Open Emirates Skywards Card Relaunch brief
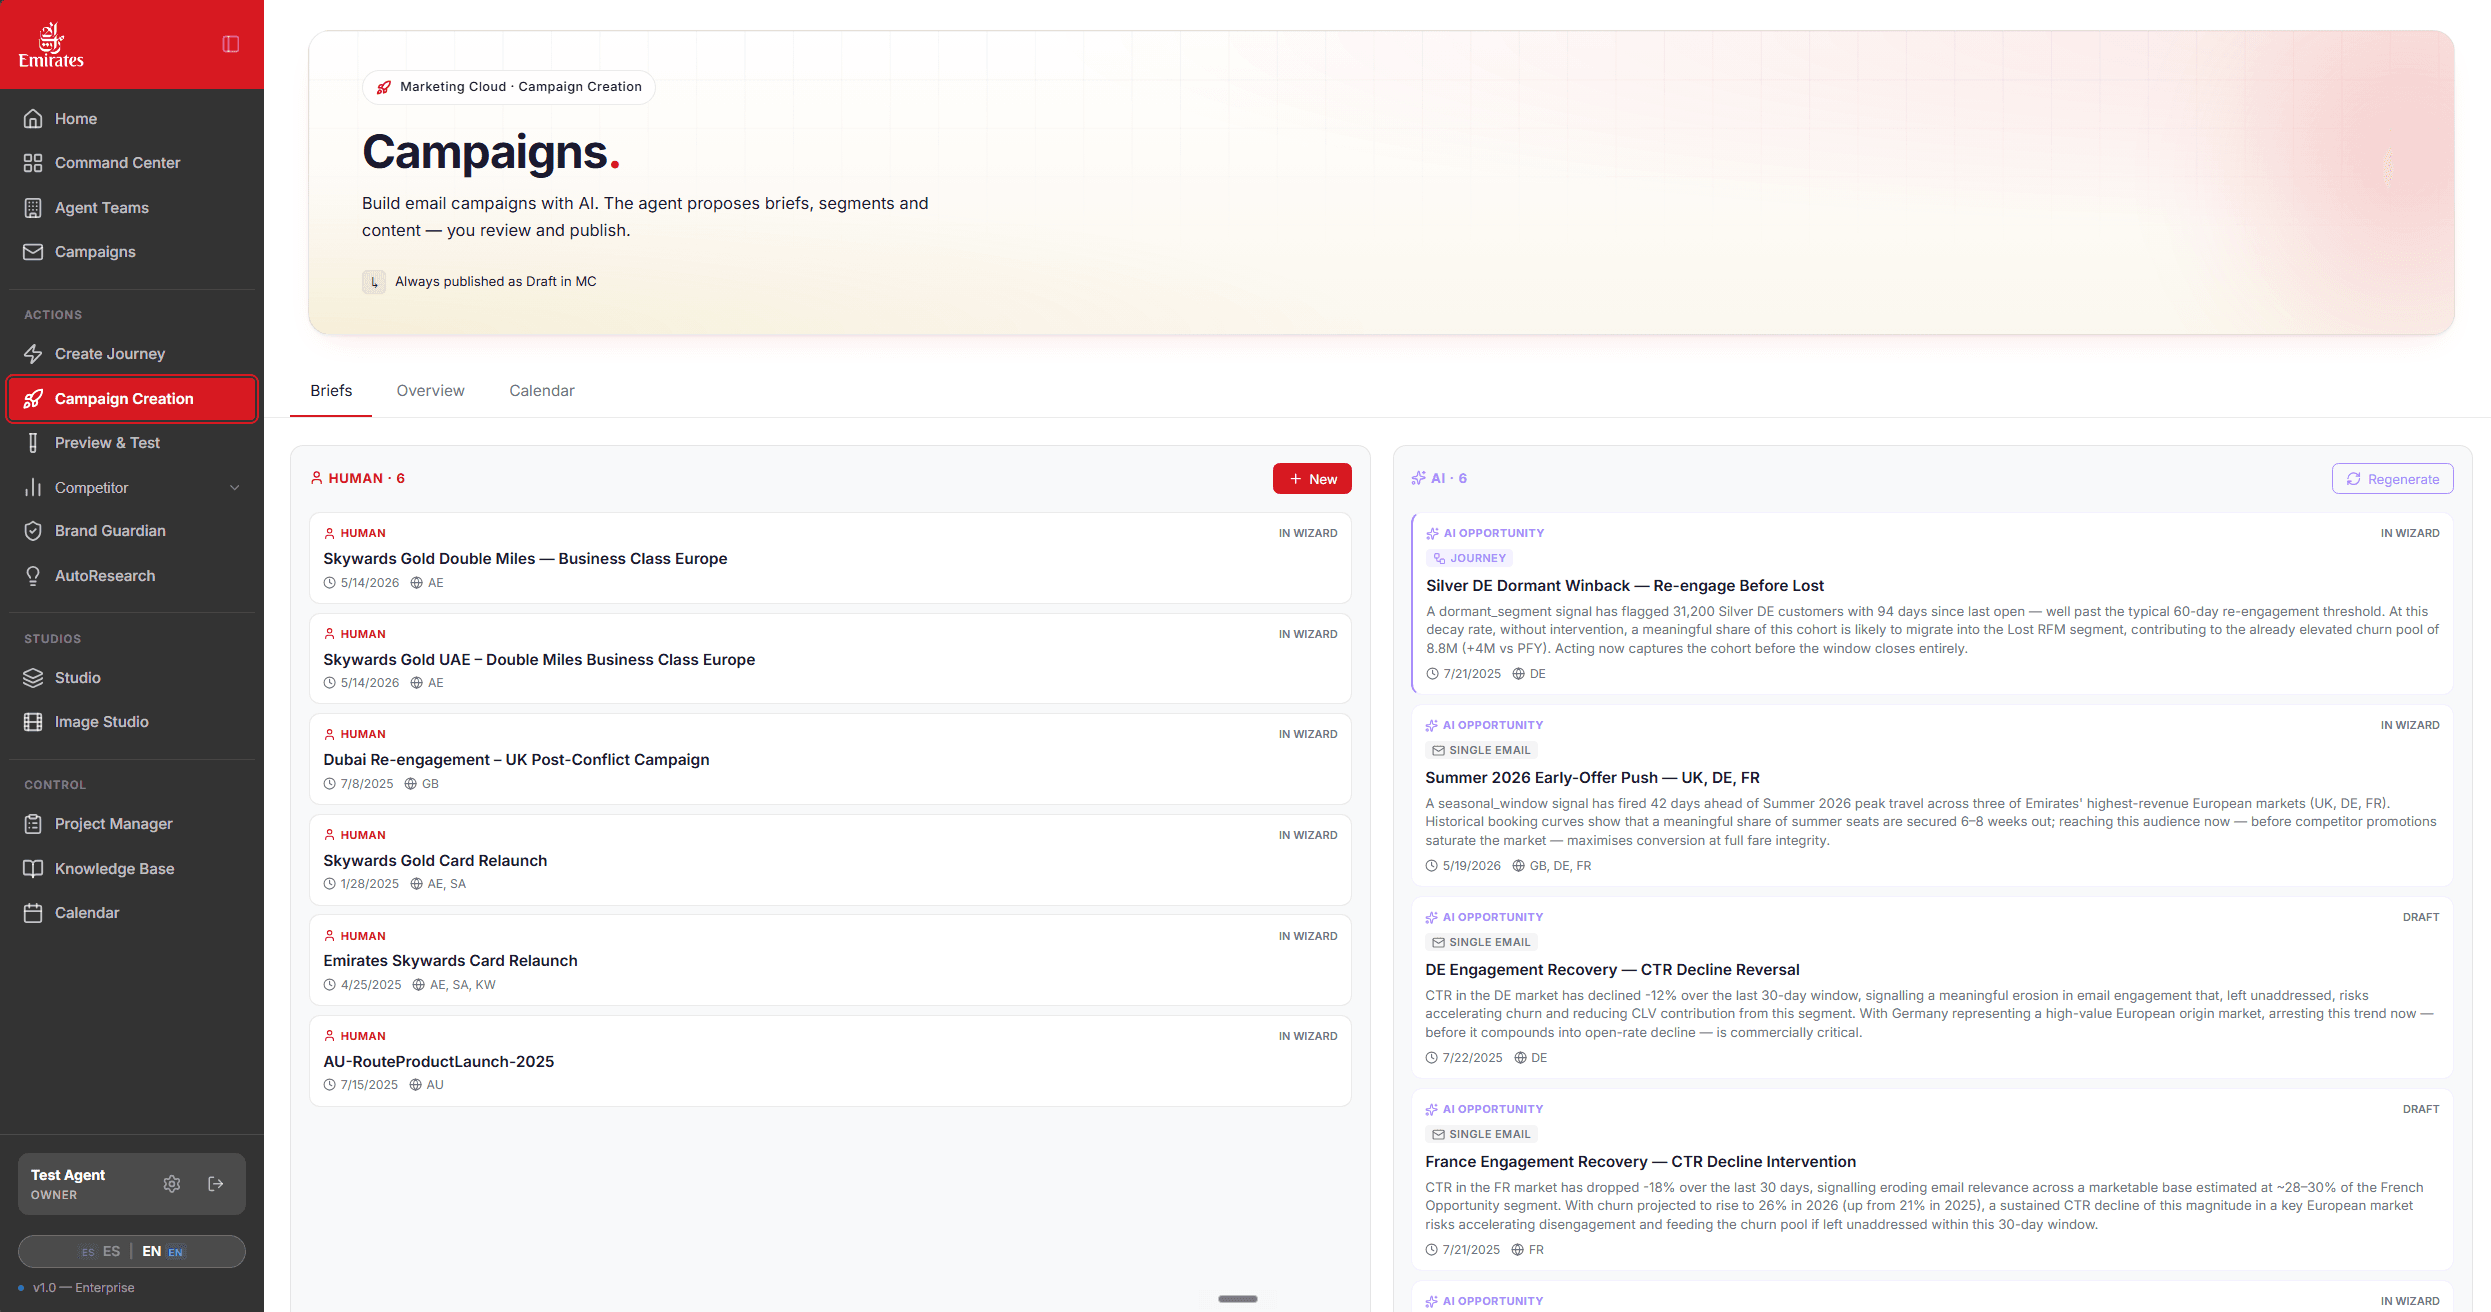2491x1312 pixels. (x=830, y=960)
